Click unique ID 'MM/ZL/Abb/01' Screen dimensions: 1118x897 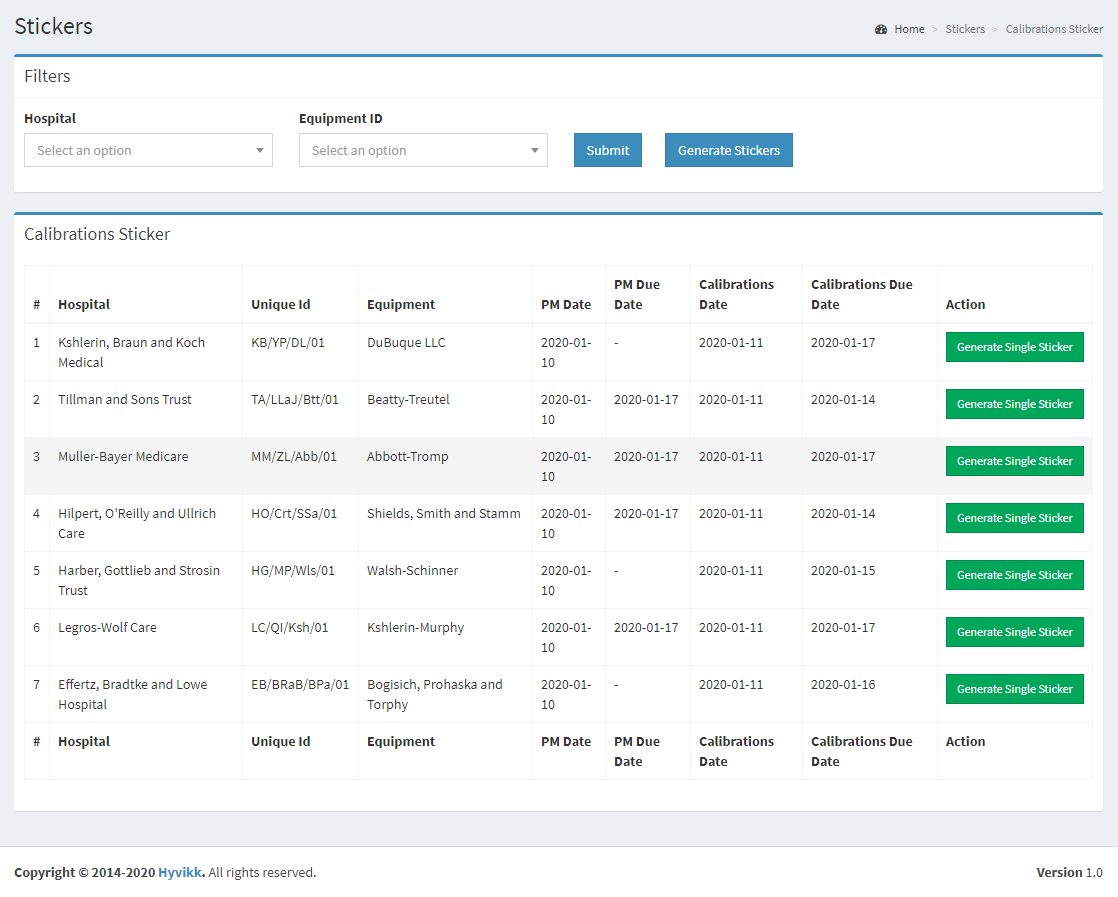click(x=294, y=456)
